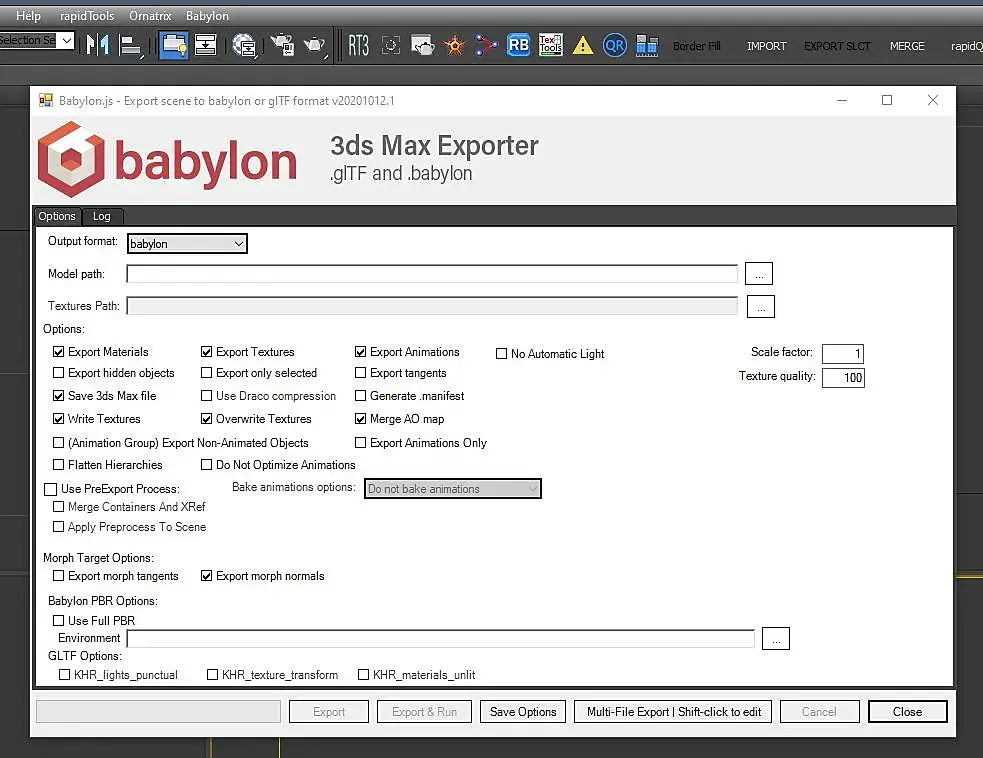Enable Export only selected

click(x=206, y=372)
